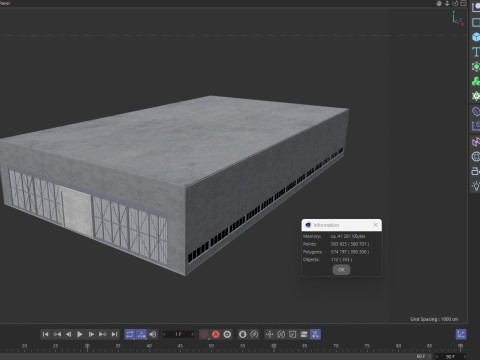
Task: Close the Information dialog
Action: 376,225
